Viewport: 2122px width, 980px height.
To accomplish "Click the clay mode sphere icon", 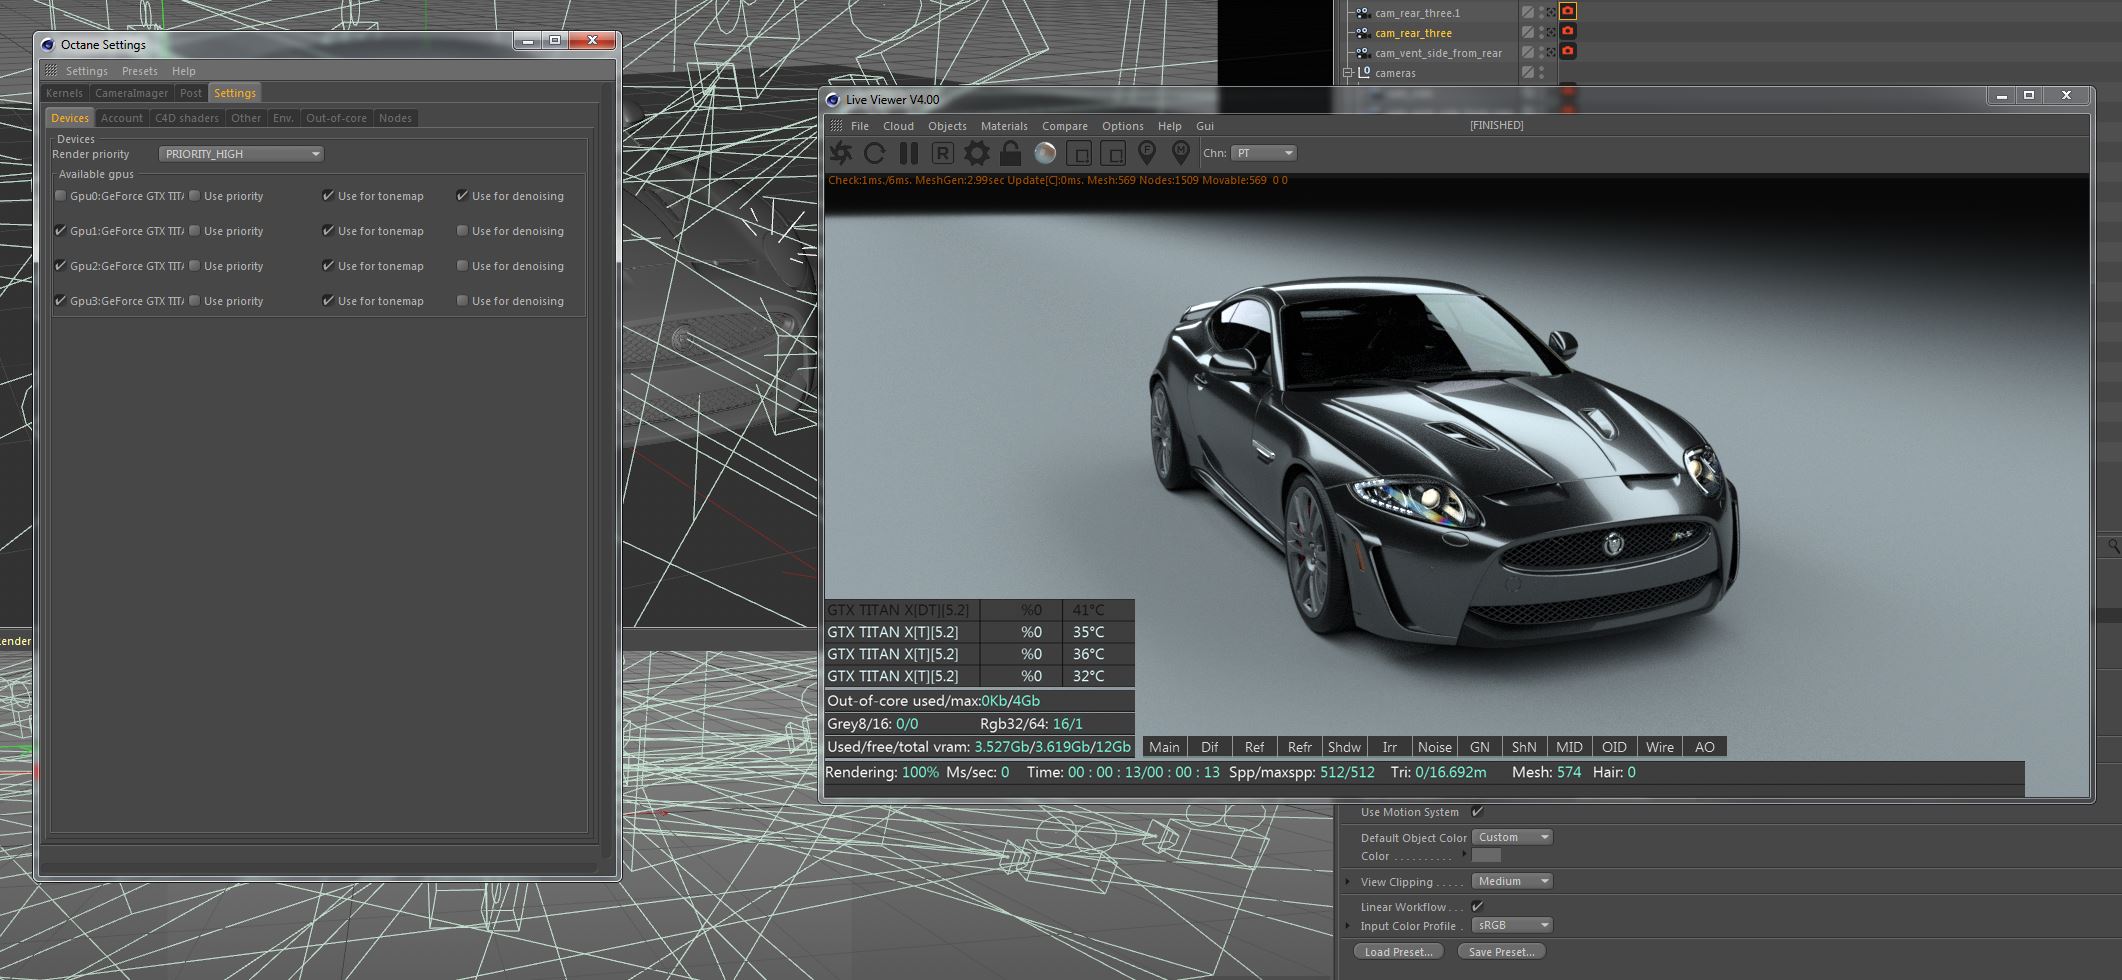I will point(1045,153).
